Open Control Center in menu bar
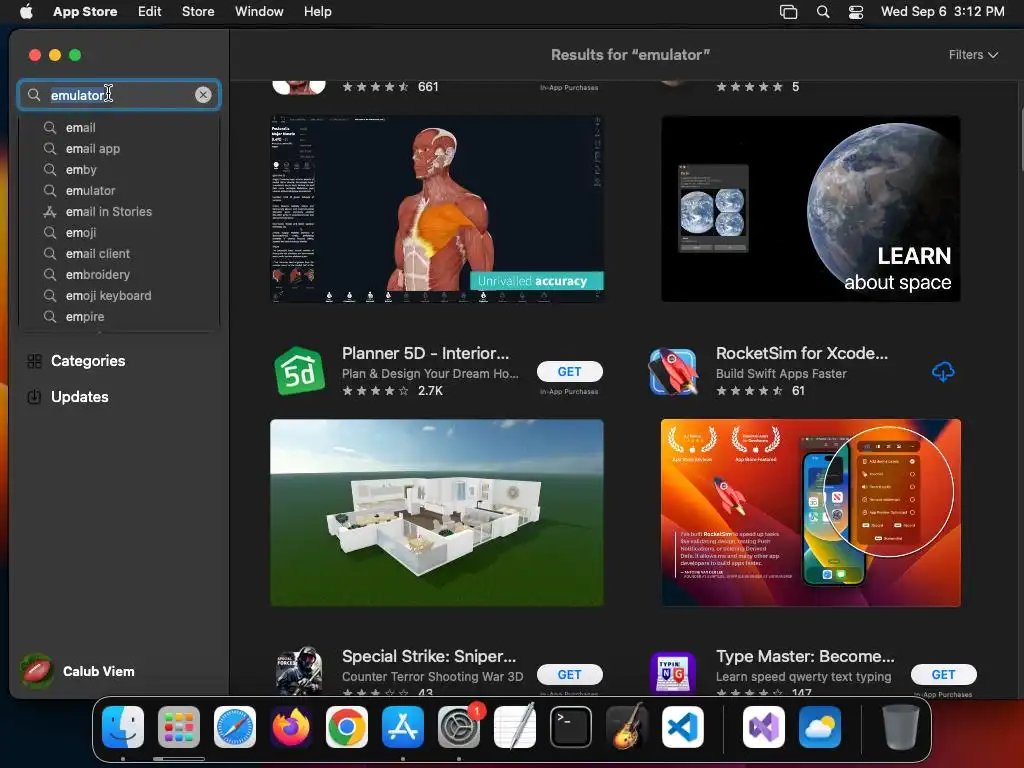 (x=856, y=12)
